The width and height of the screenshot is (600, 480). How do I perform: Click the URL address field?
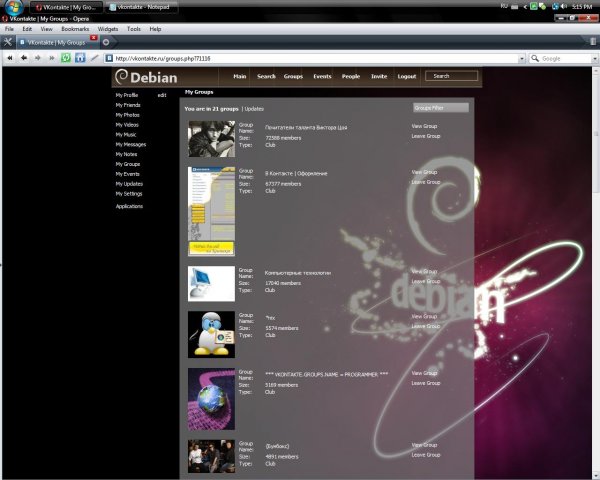coord(316,58)
